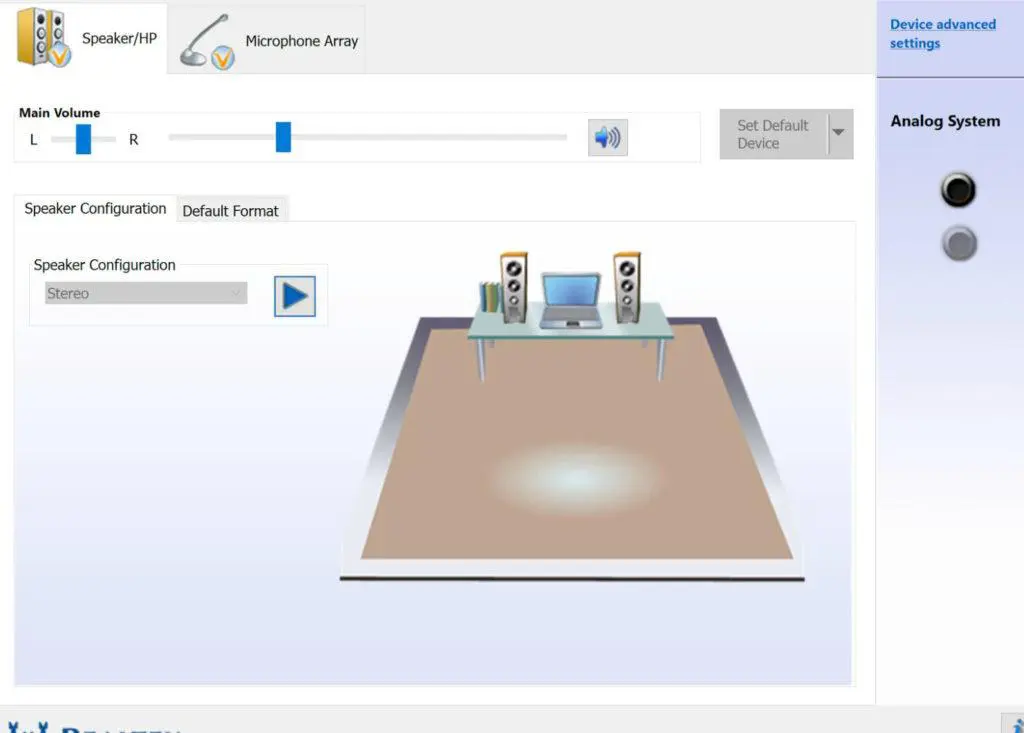Mute the main volume speaker button
Image resolution: width=1024 pixels, height=733 pixels.
(607, 138)
